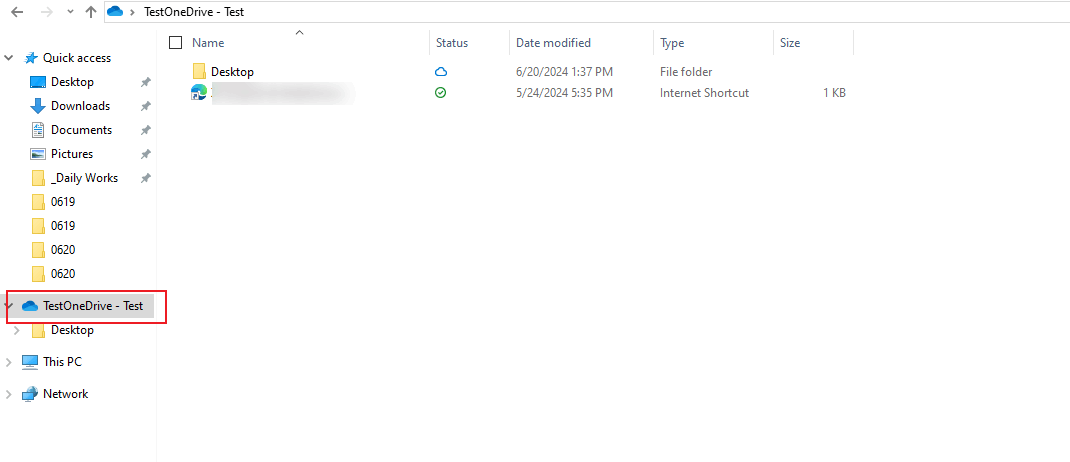Click the Quick access star icon
This screenshot has width=1070, height=462.
point(31,58)
